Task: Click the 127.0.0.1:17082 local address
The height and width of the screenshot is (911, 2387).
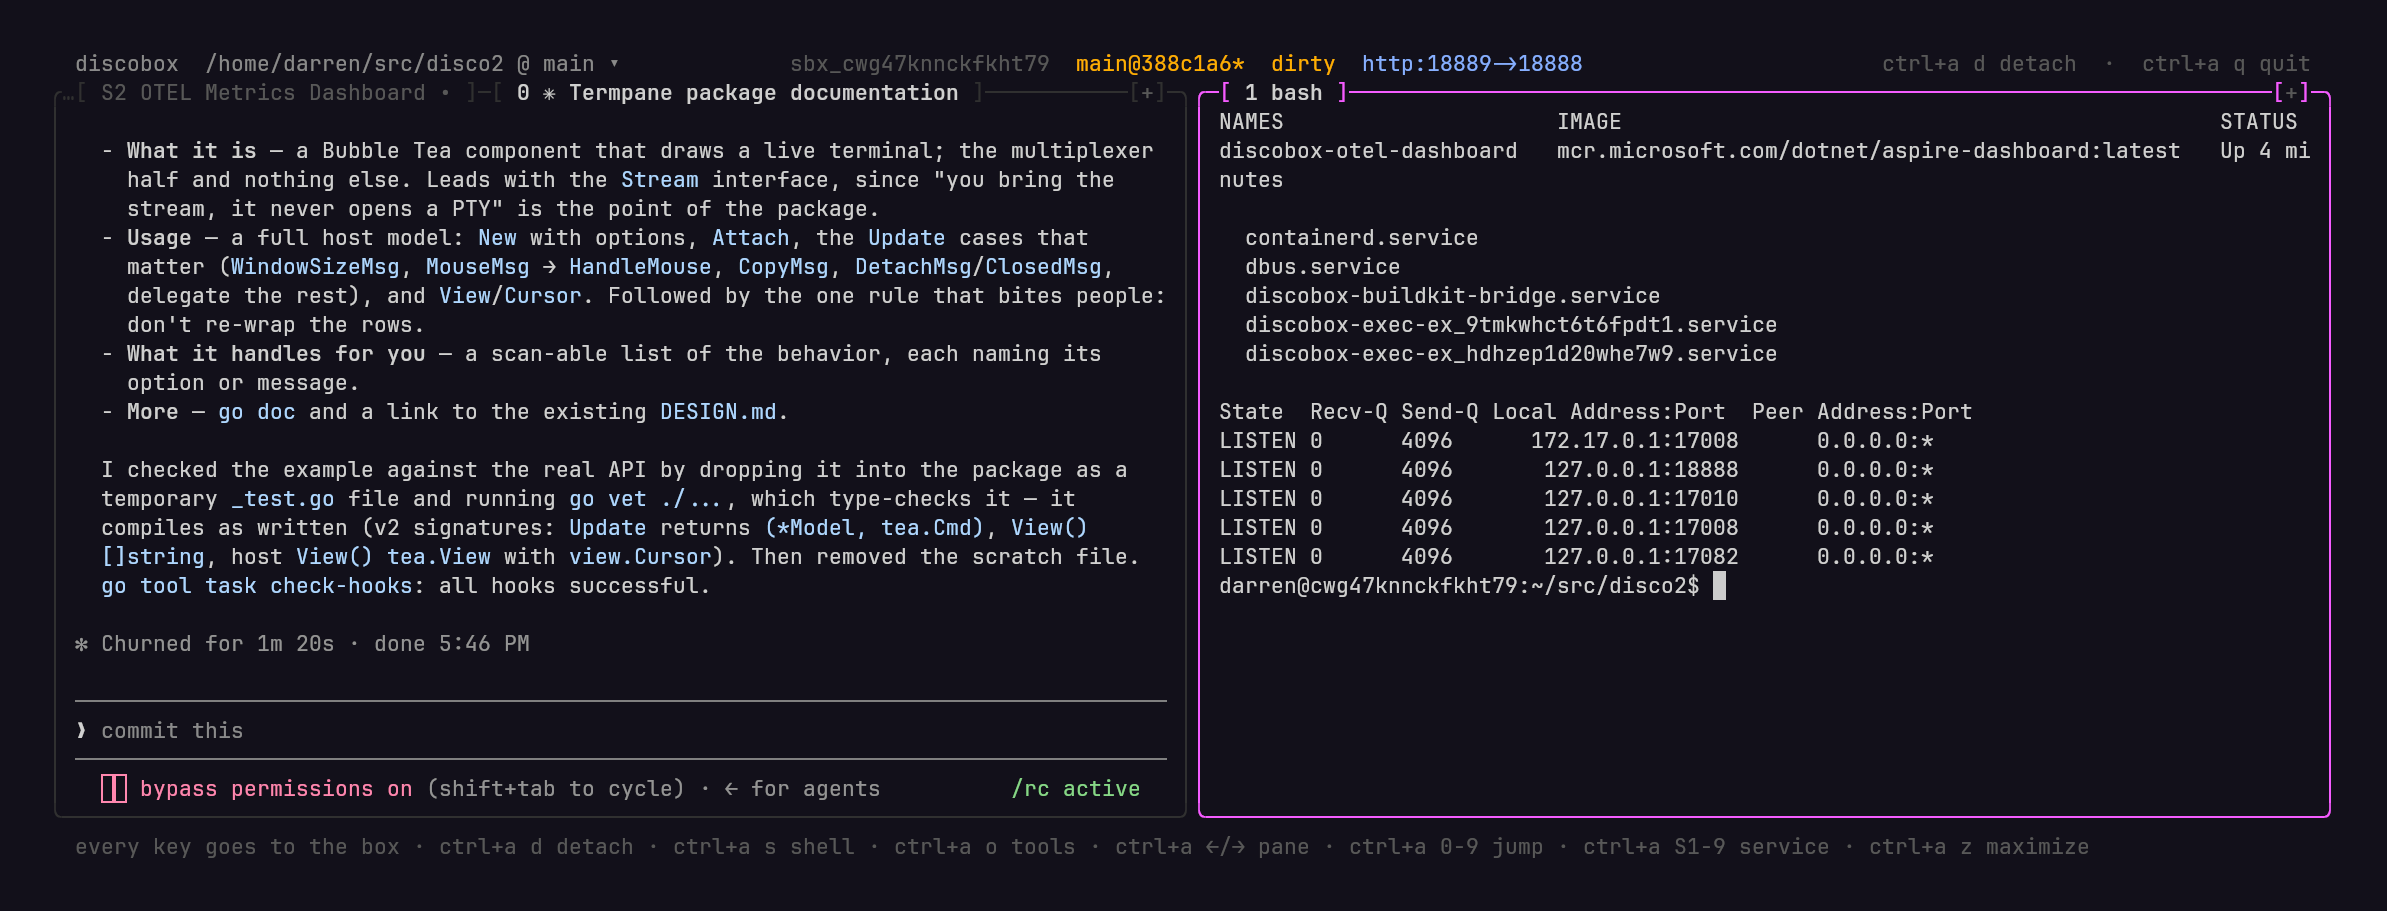Action: (x=1641, y=557)
